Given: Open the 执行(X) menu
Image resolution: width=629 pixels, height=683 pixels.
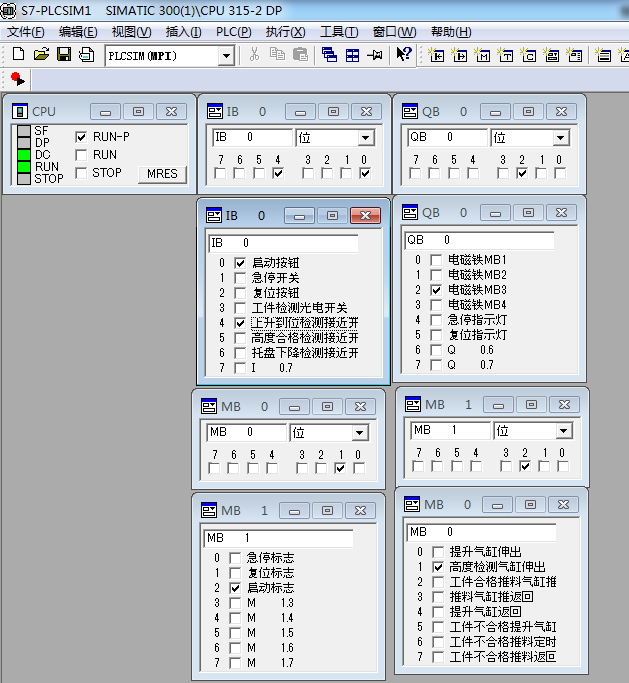Looking at the screenshot, I should pos(286,32).
